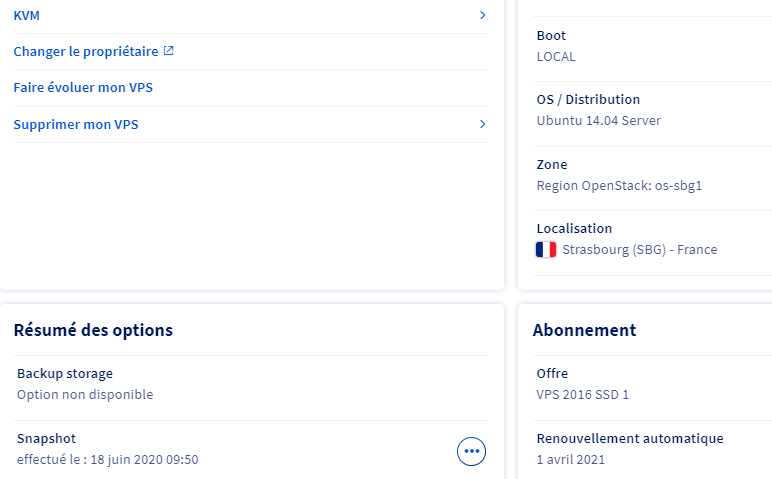Choose Supprimer mon VPS

tap(76, 124)
